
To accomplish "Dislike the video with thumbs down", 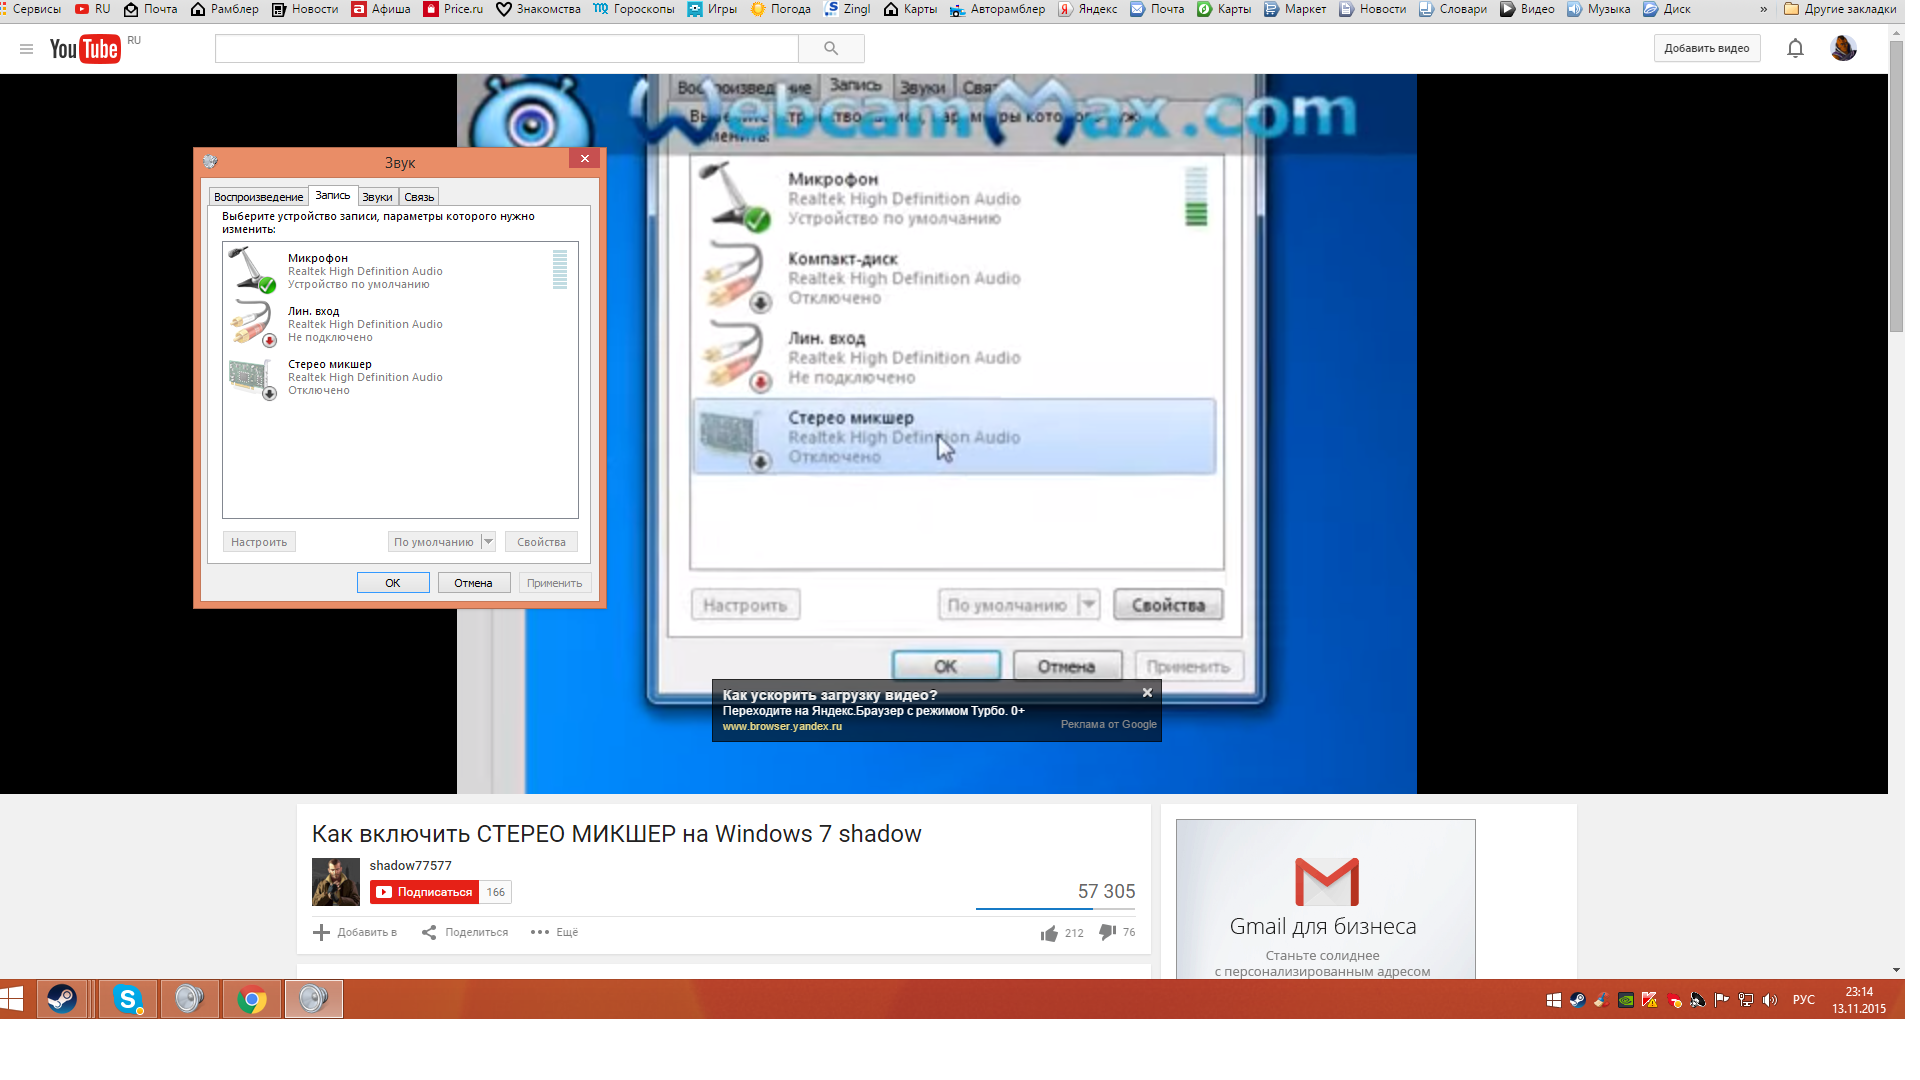I will point(1107,932).
